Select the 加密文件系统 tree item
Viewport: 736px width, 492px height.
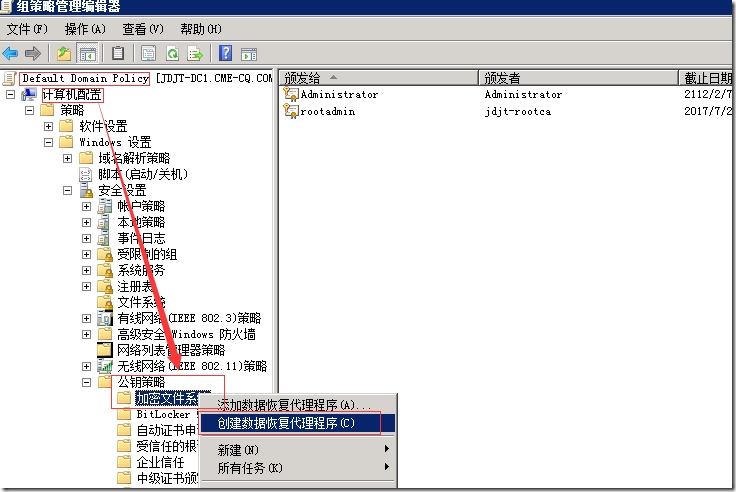167,398
